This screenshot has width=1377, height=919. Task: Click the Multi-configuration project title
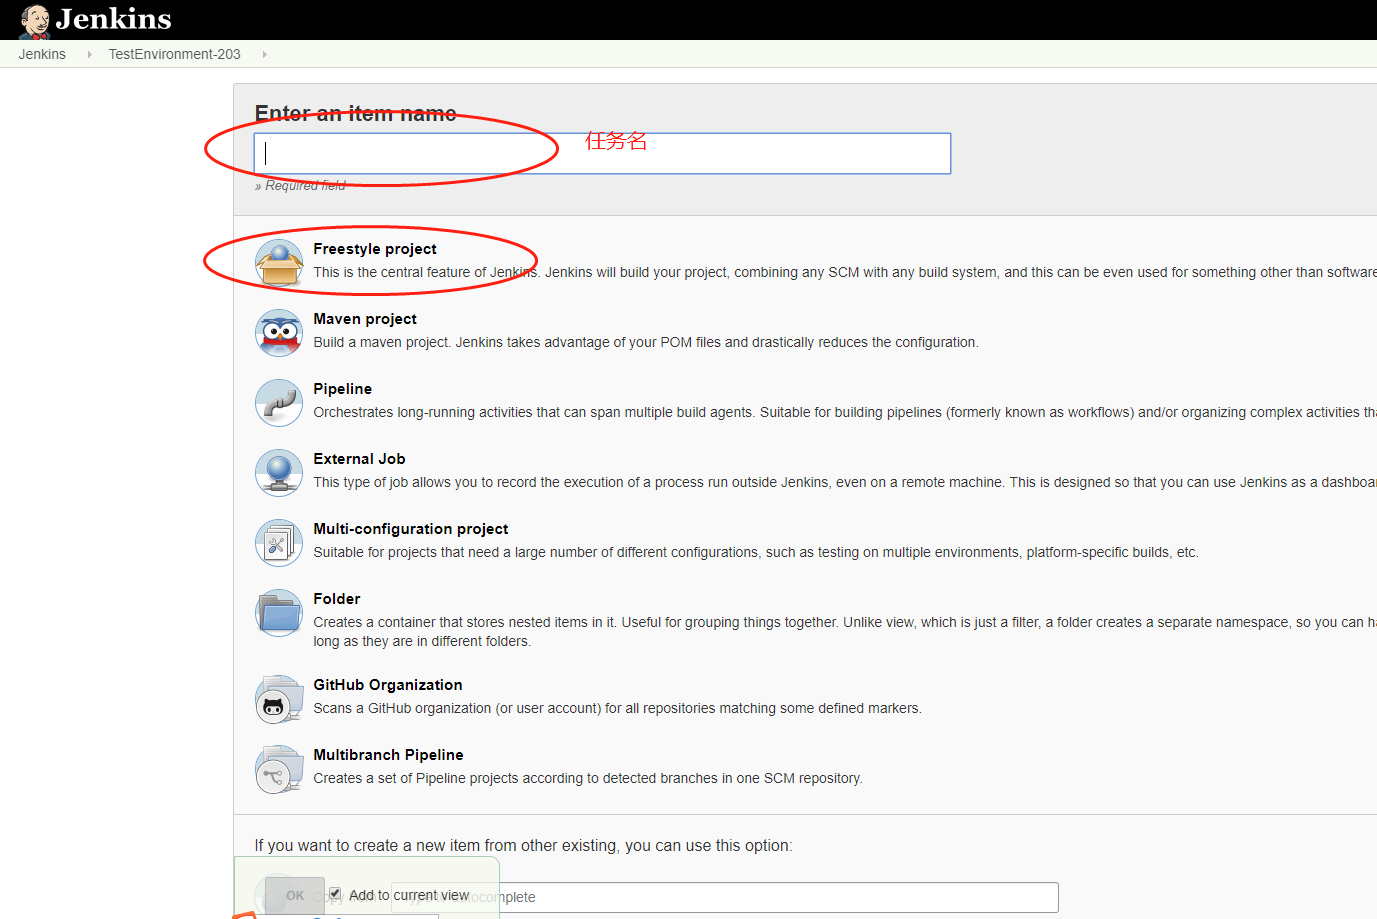(411, 529)
